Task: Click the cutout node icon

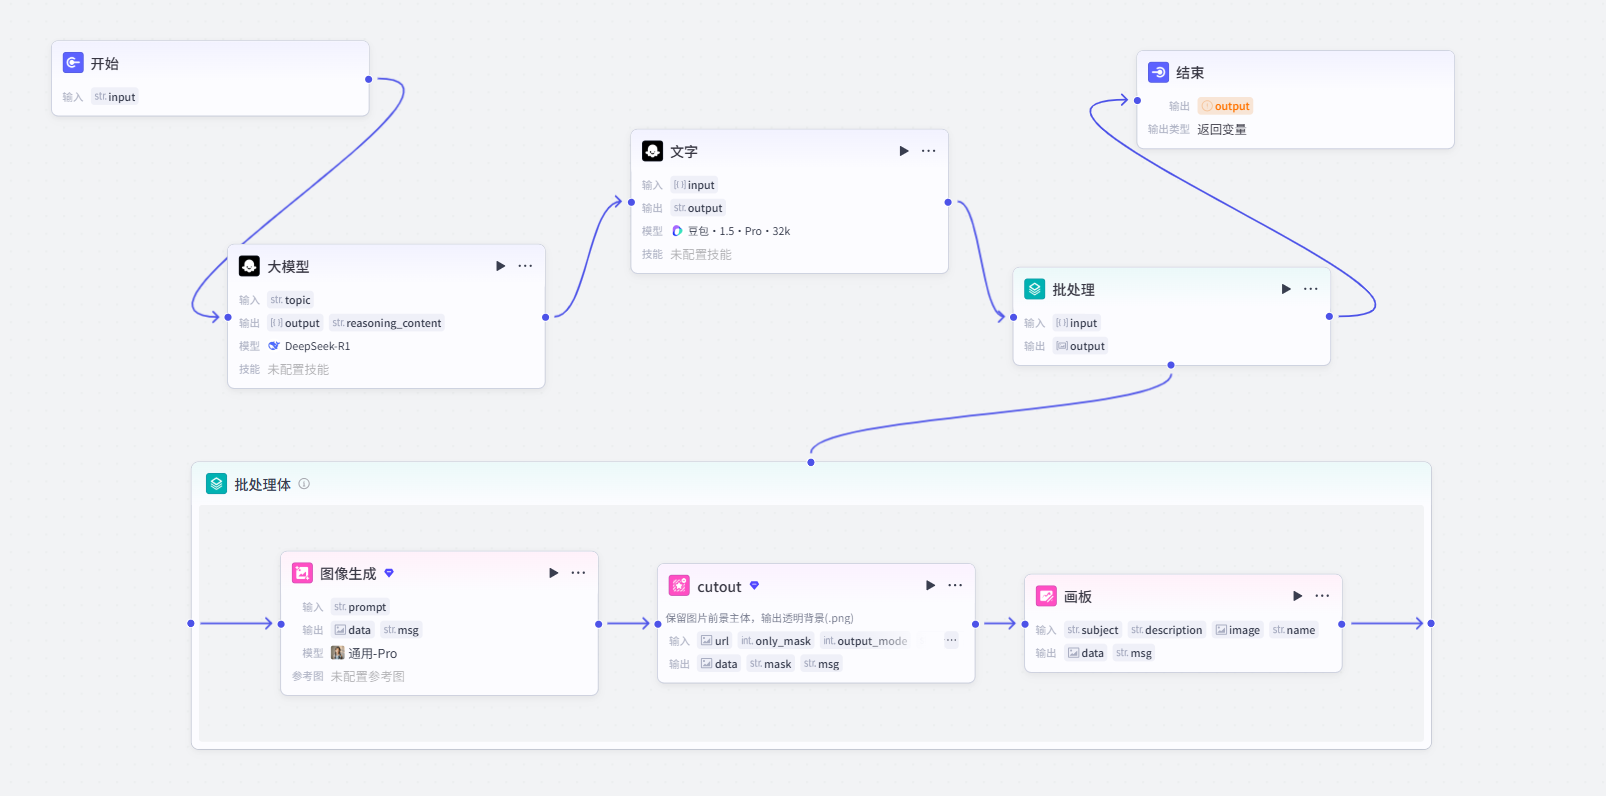Action: tap(679, 586)
